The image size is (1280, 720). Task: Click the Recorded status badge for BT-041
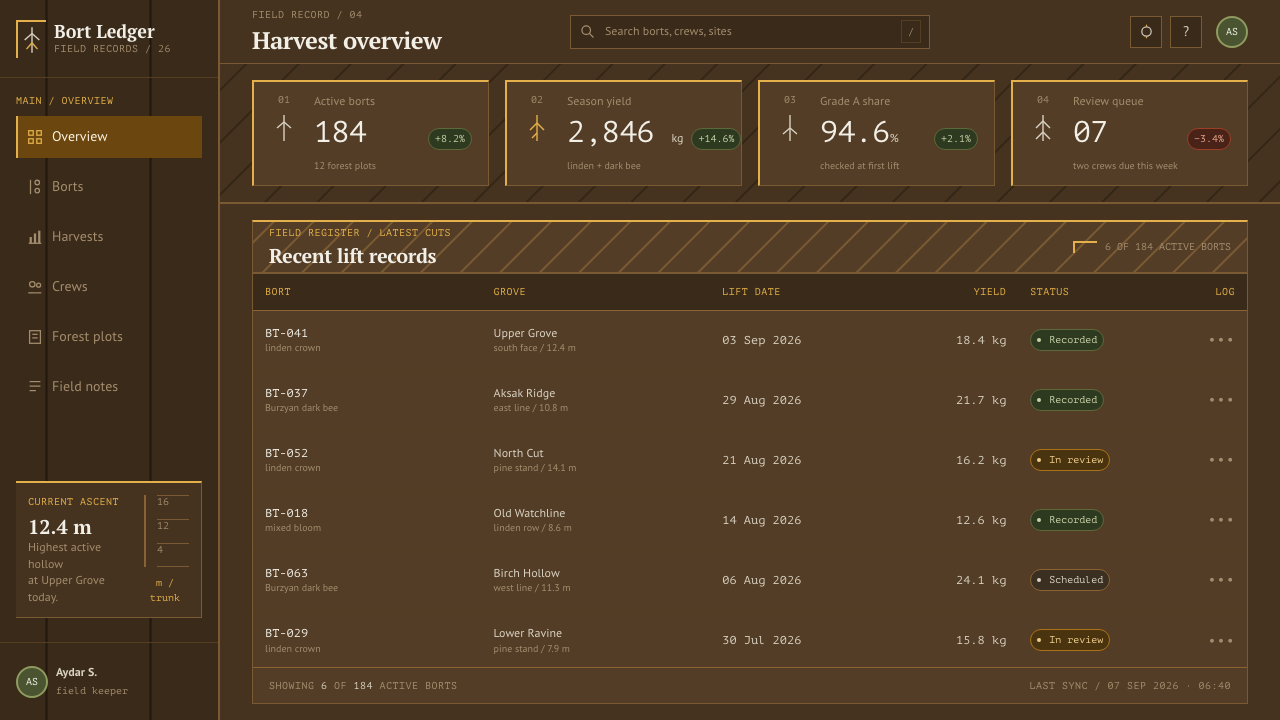1067,340
